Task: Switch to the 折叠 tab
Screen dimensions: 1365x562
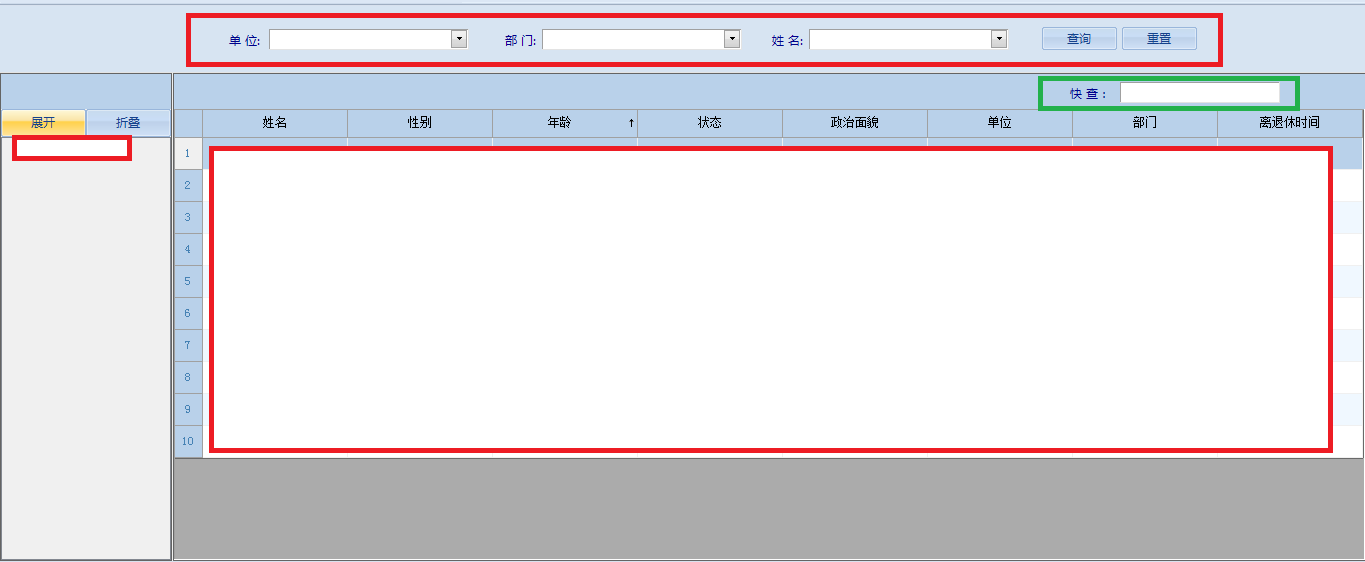Action: tap(128, 123)
